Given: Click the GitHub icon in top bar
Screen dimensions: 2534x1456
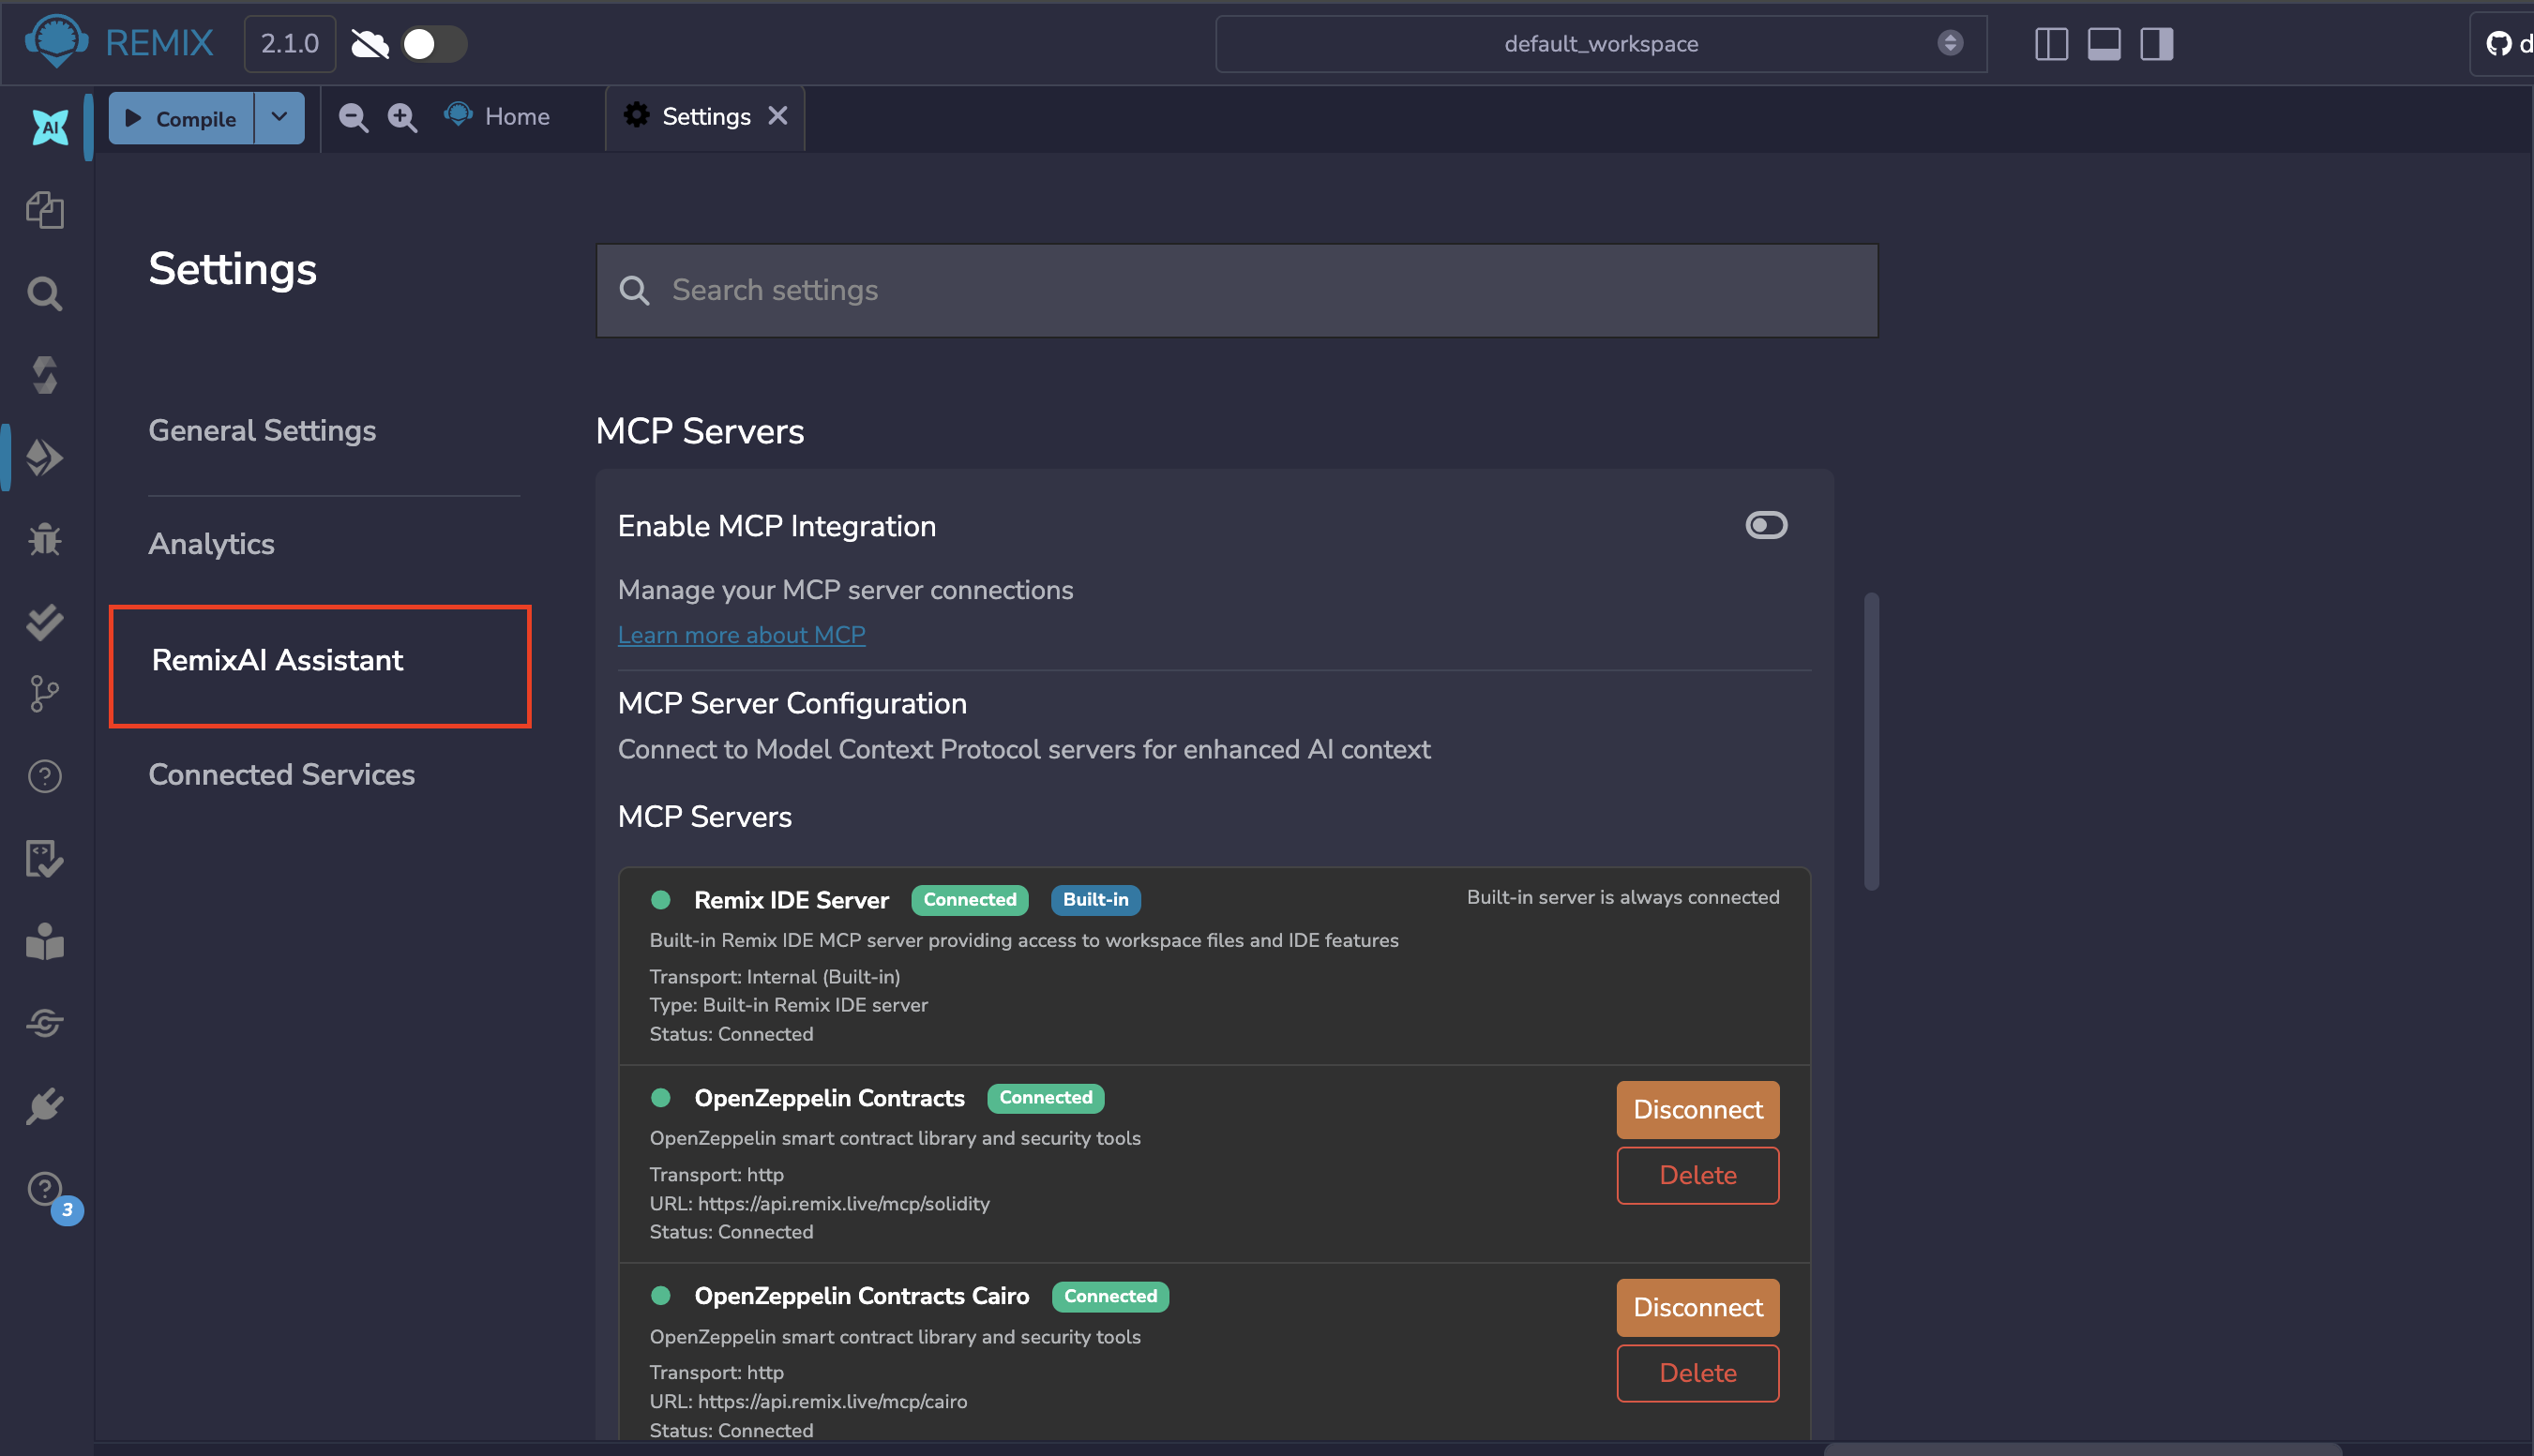Looking at the screenshot, I should (x=2499, y=44).
